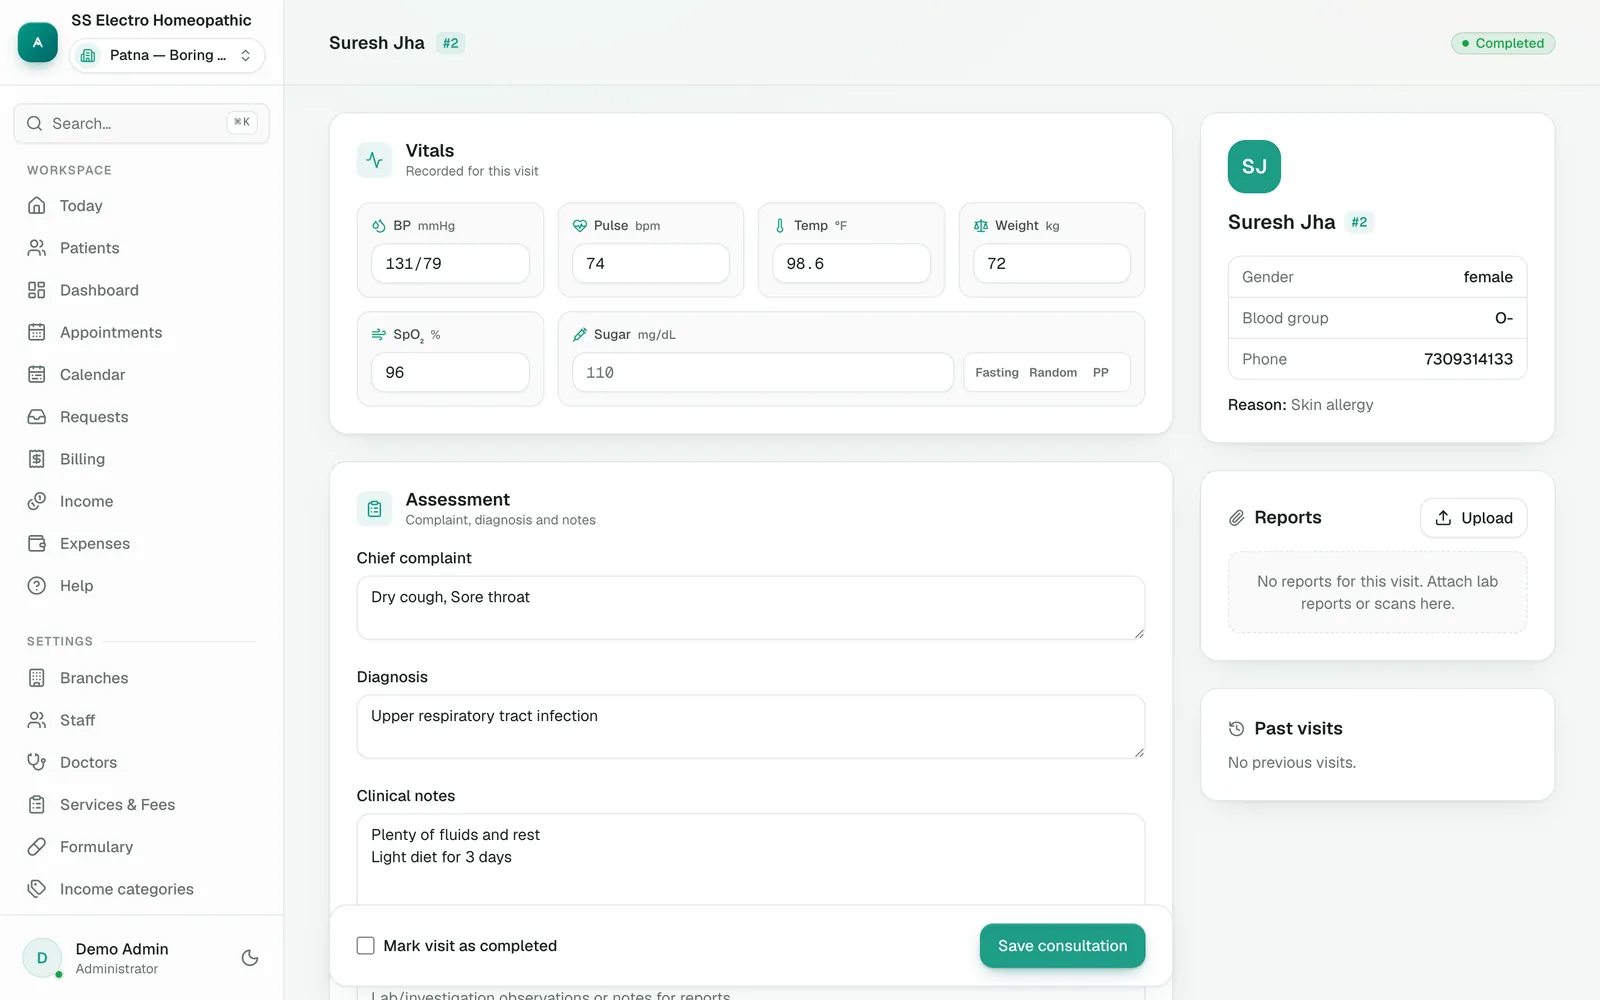Click Save consultation button
1600x1000 pixels.
tap(1062, 946)
